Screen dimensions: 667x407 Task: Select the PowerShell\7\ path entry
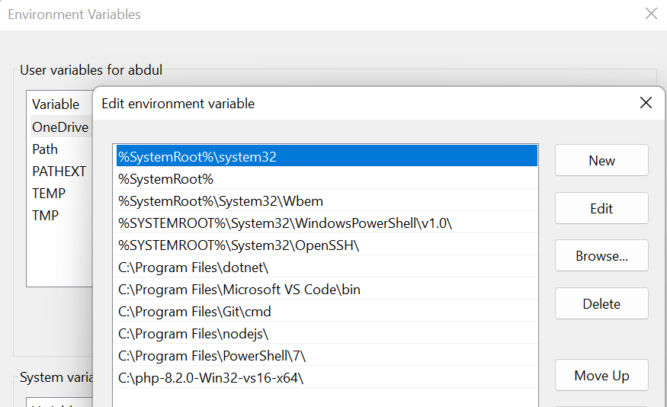pos(327,356)
